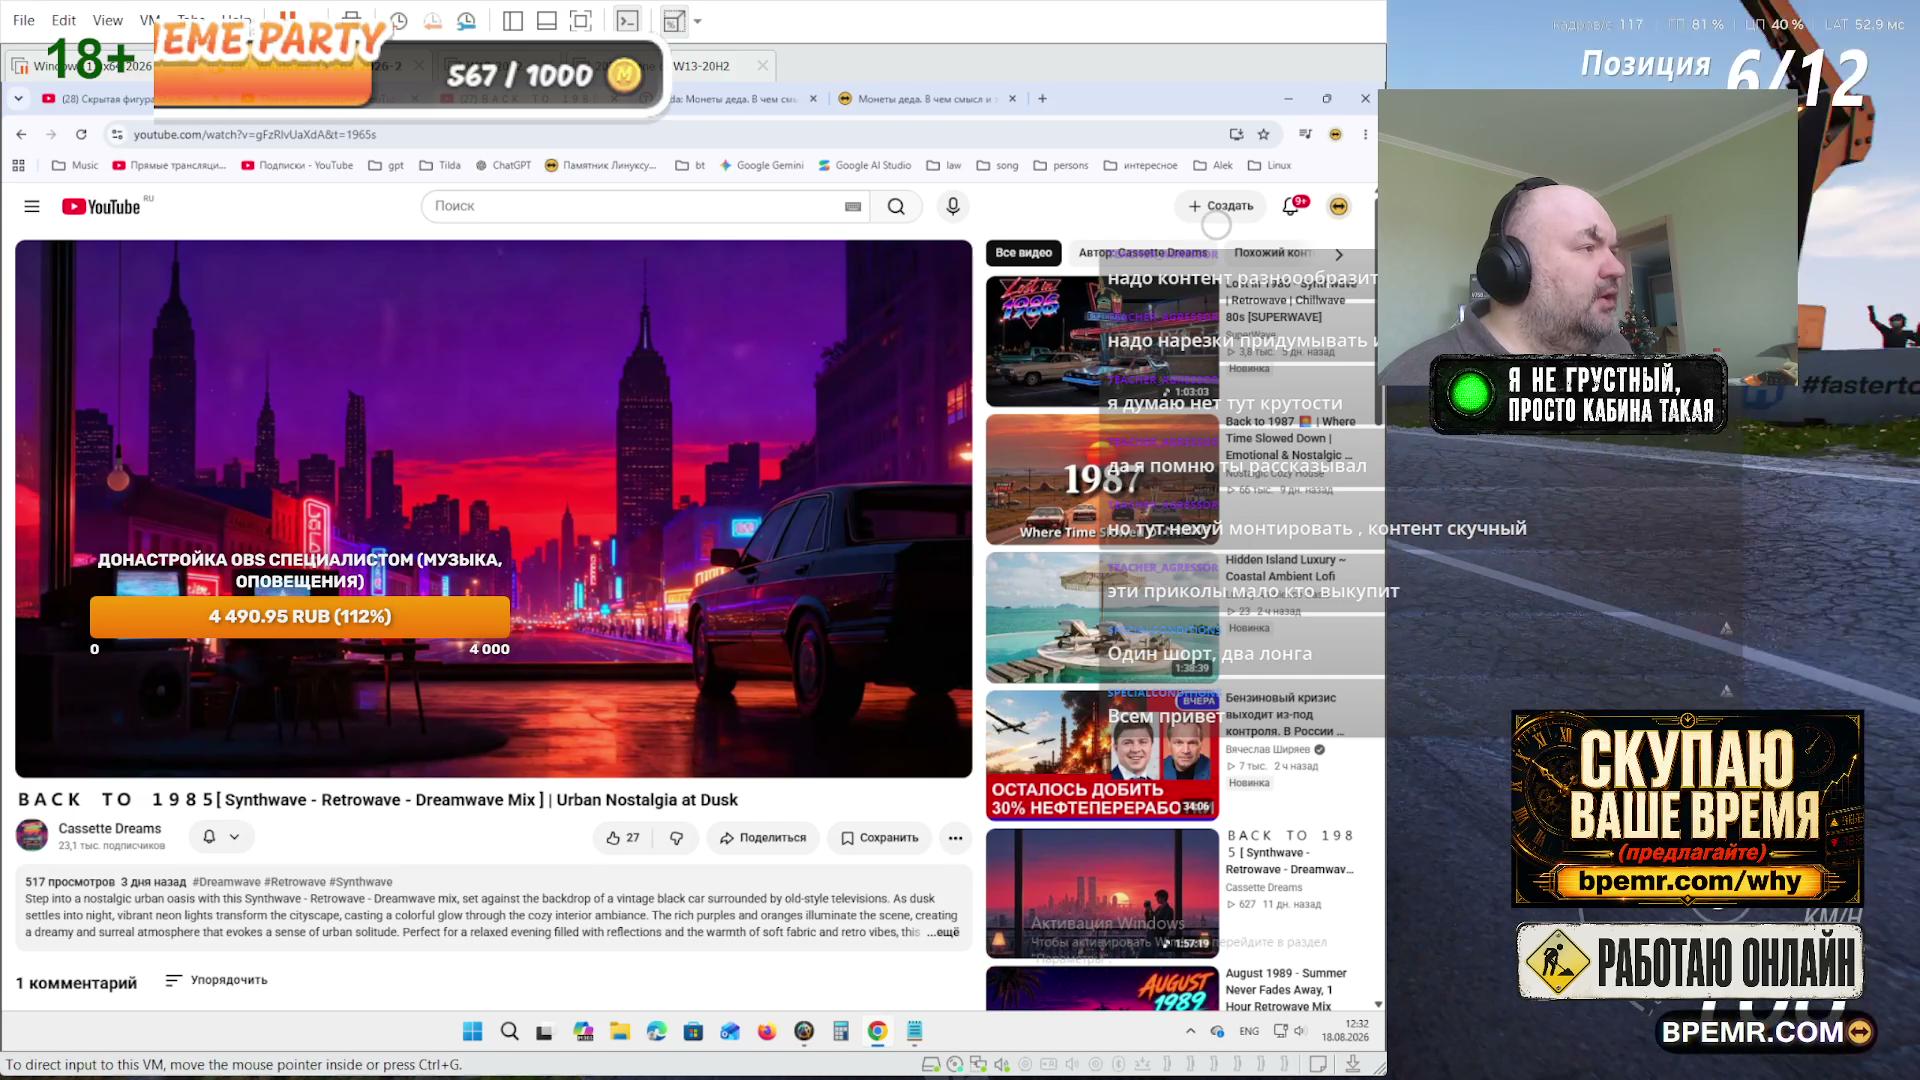Image resolution: width=1920 pixels, height=1080 pixels.
Task: Click the Поделиться share button
Action: tap(763, 838)
